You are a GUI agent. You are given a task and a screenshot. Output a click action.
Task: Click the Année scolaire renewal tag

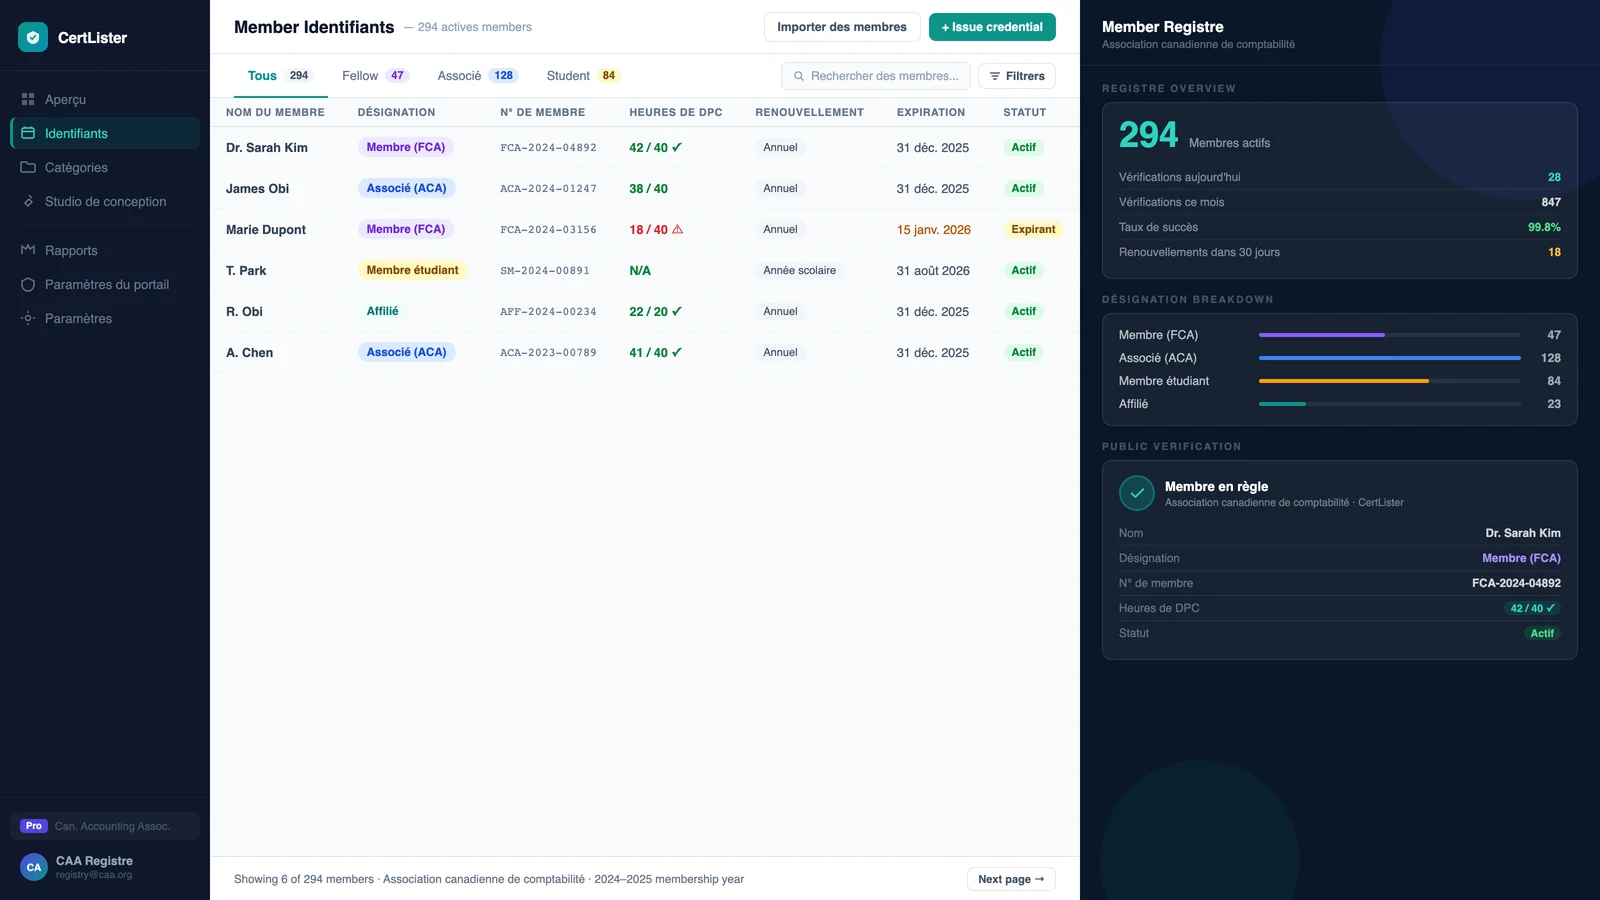click(799, 270)
